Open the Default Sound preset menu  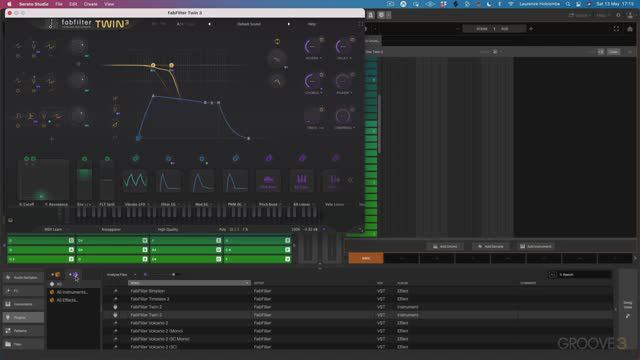pos(249,24)
